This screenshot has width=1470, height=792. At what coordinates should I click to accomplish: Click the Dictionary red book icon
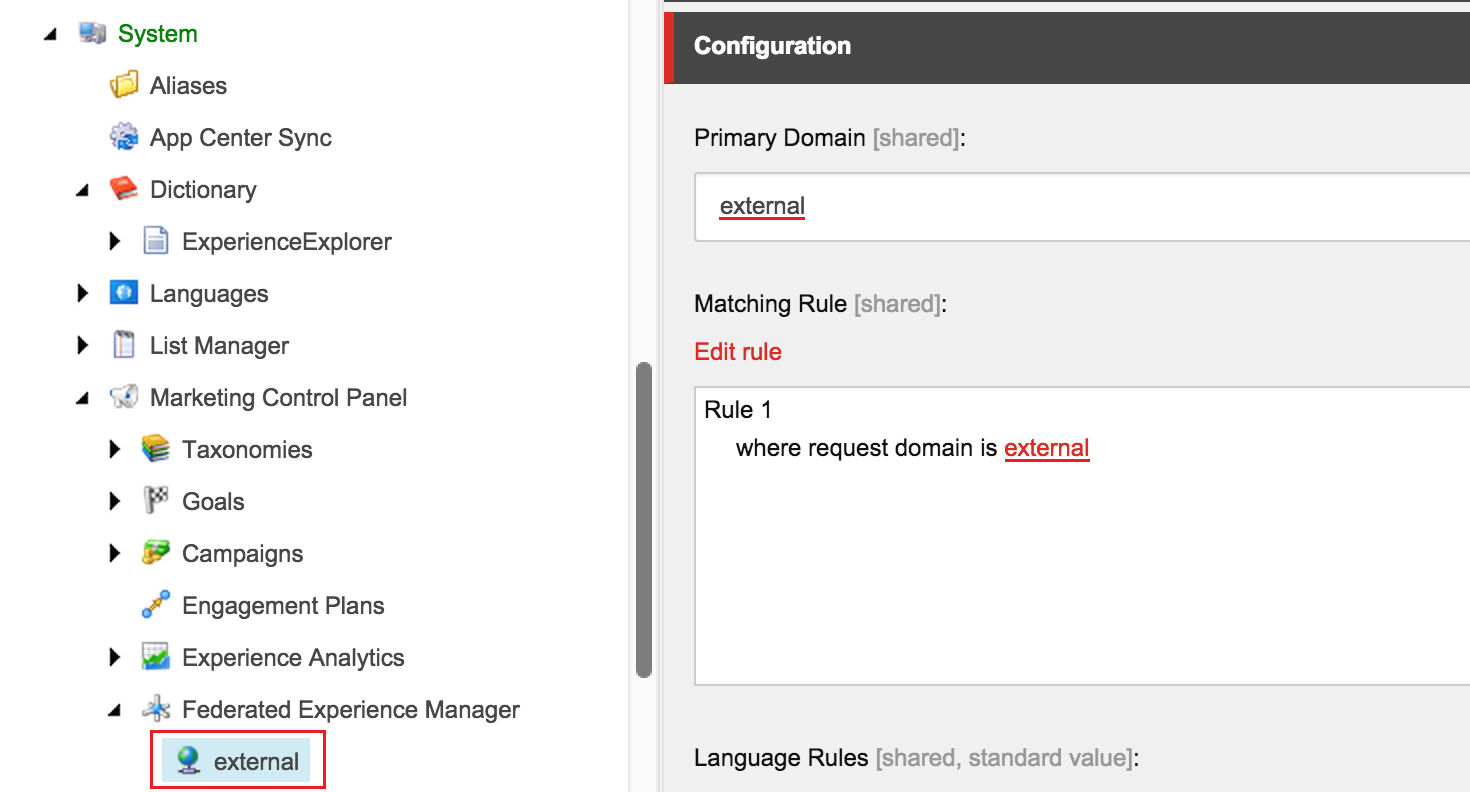pyautogui.click(x=124, y=189)
